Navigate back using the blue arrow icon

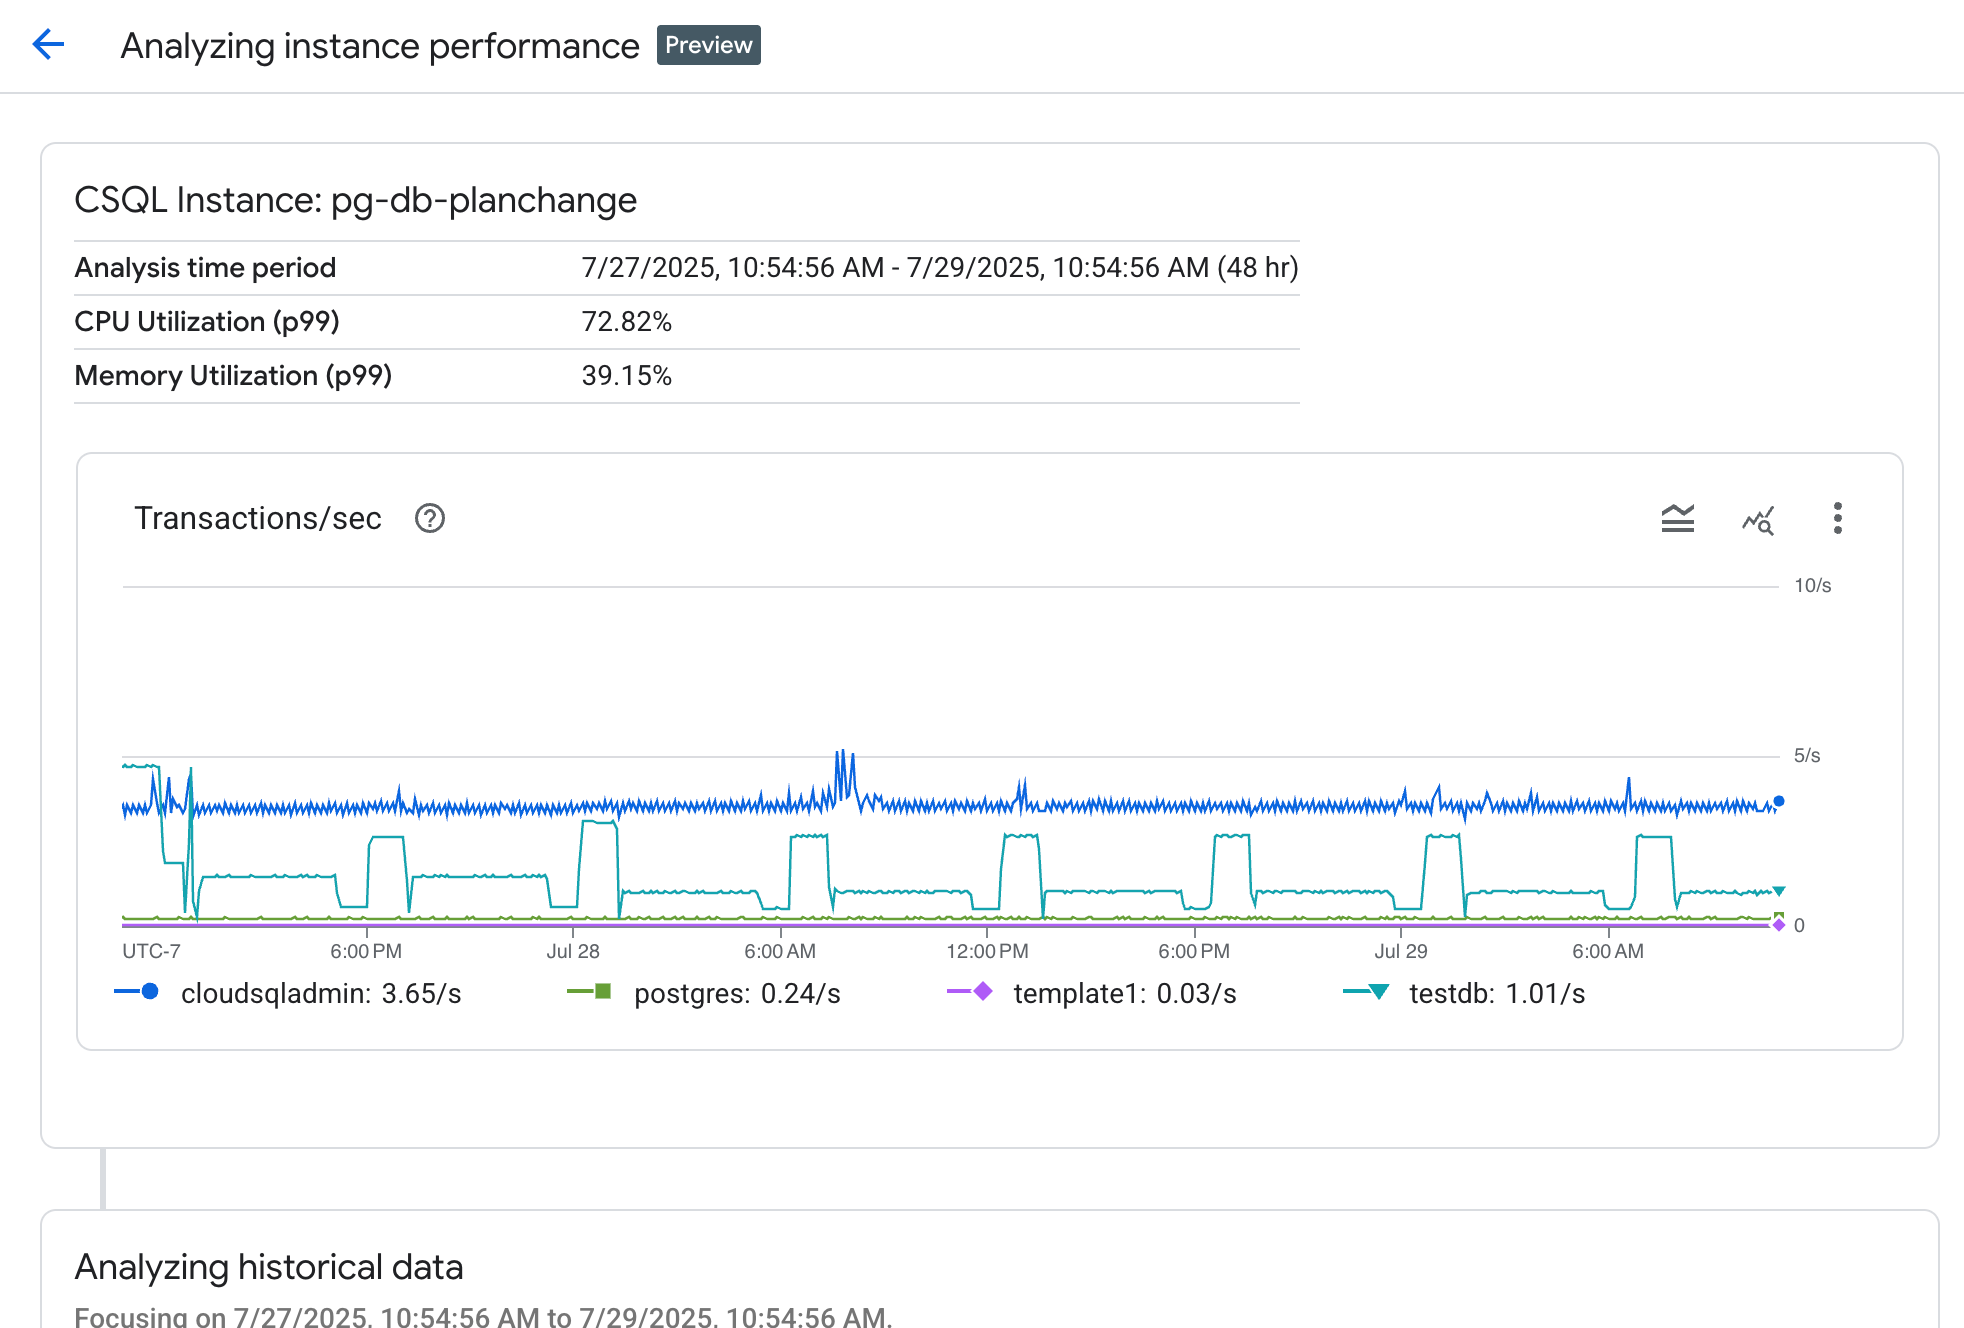pos(47,45)
